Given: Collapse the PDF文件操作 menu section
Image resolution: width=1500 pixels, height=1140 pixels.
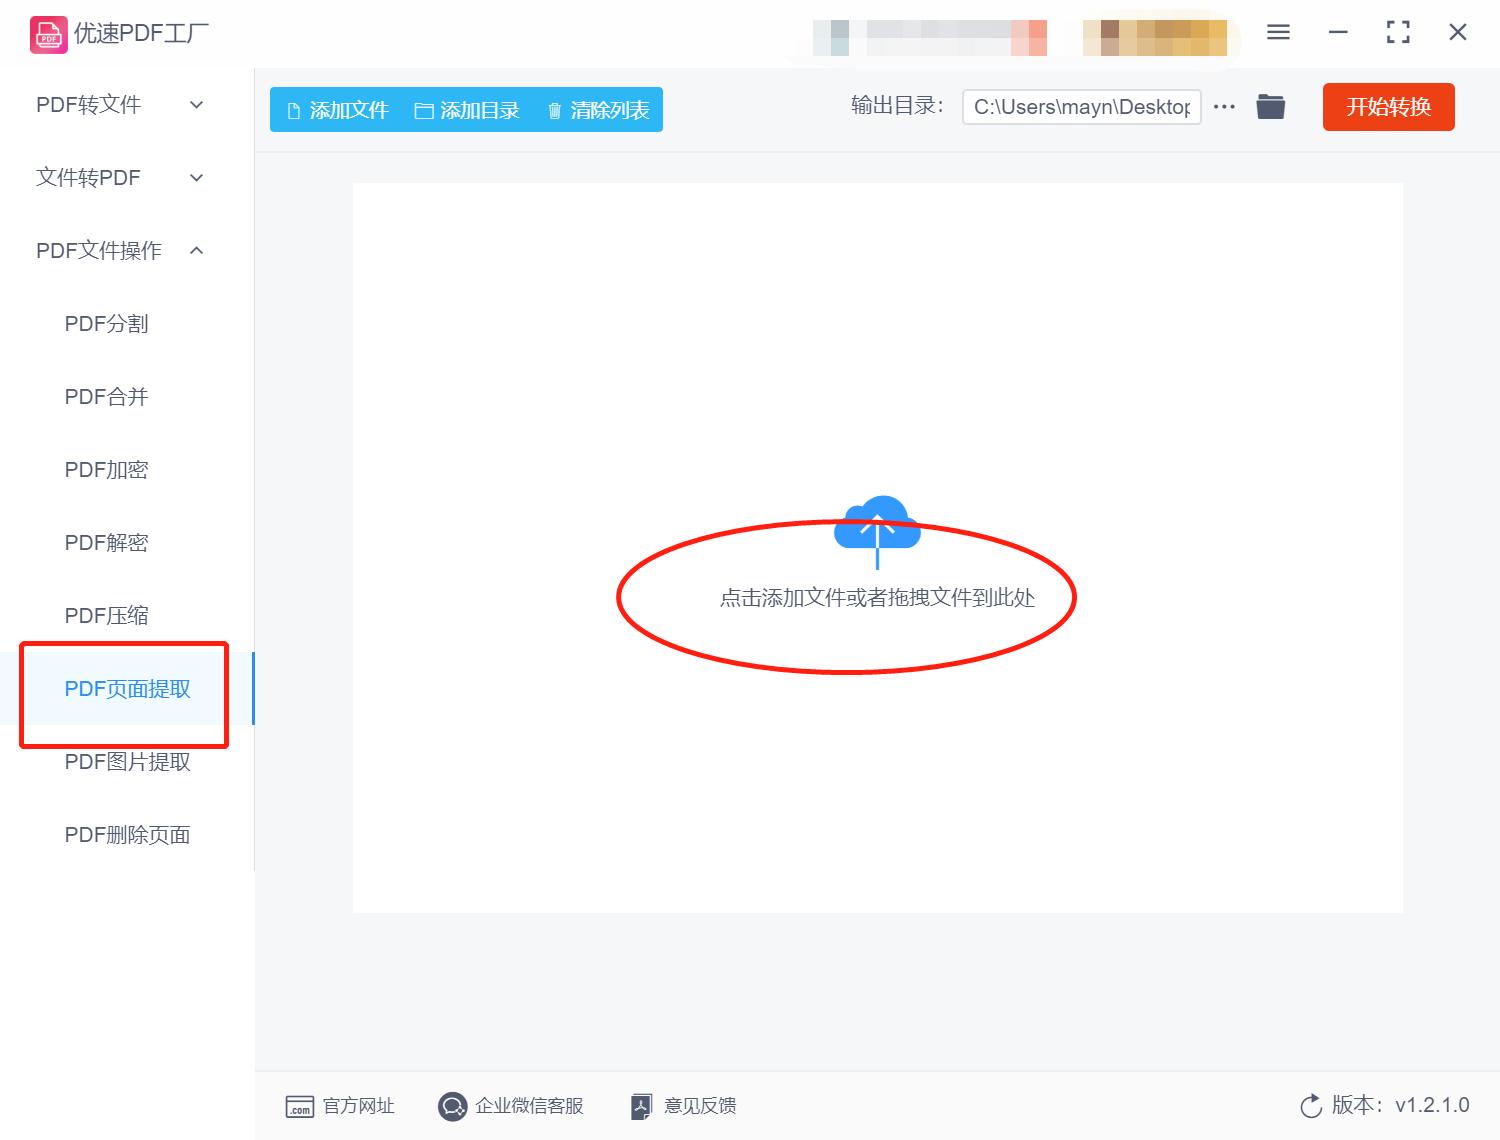Looking at the screenshot, I should point(117,250).
